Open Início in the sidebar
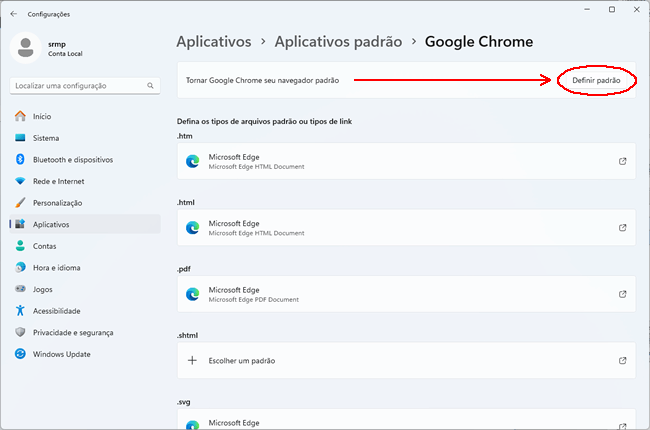 [x=85, y=117]
